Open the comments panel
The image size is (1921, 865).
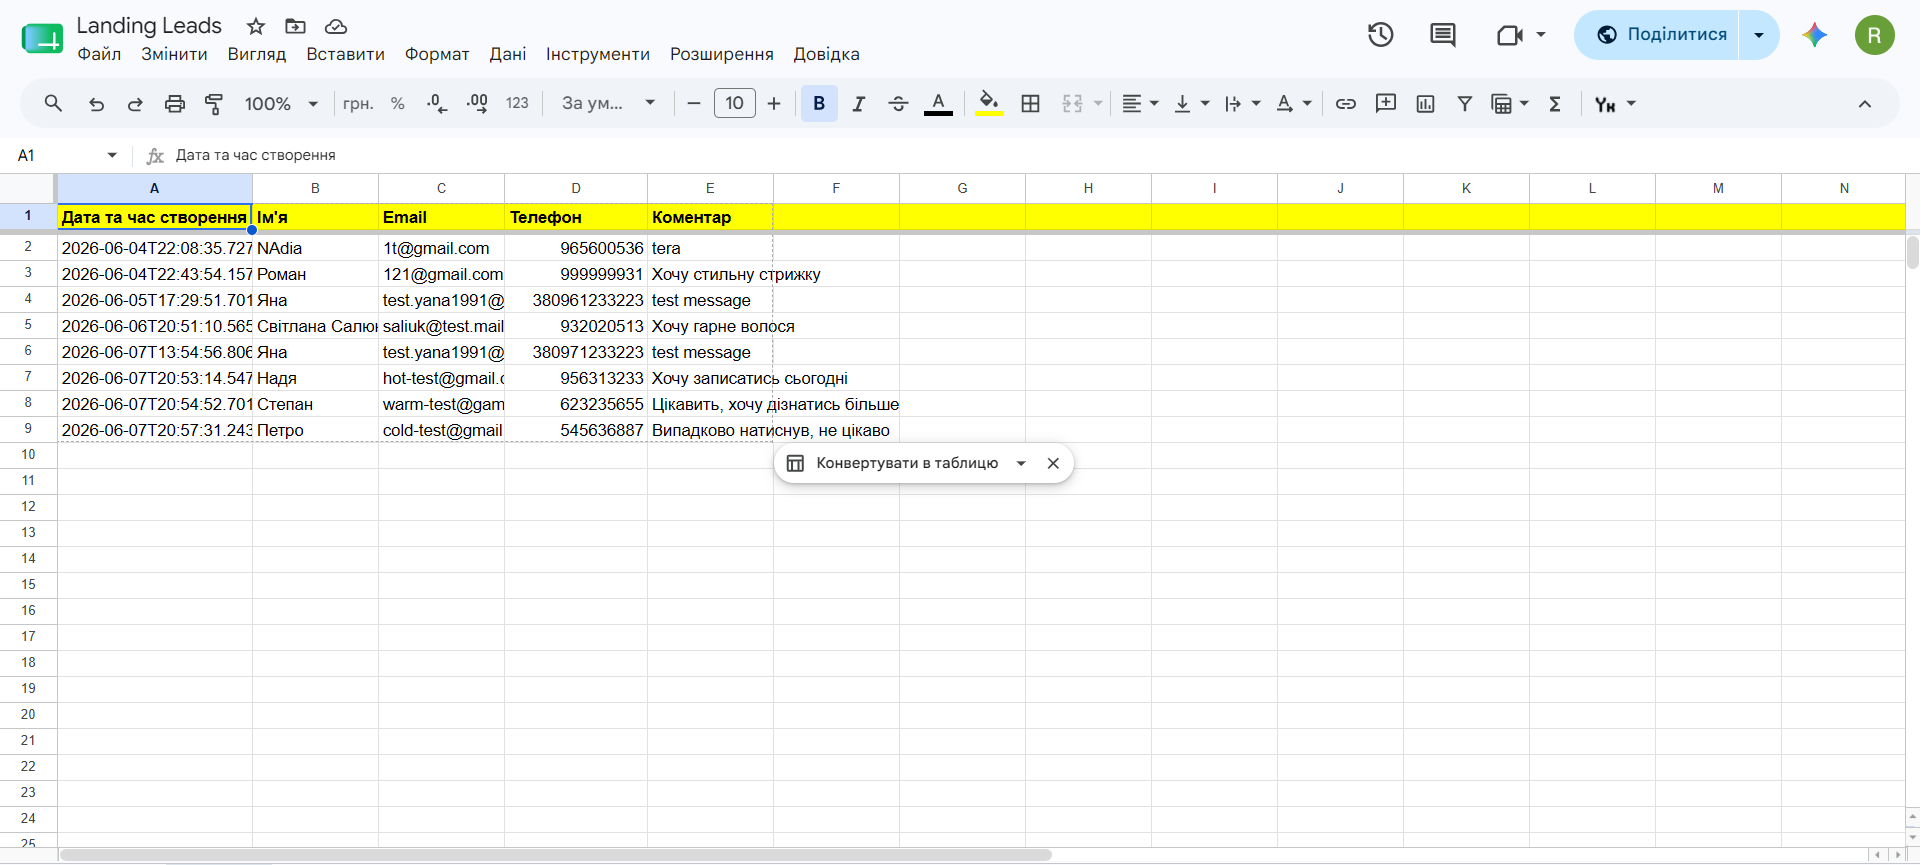tap(1443, 35)
